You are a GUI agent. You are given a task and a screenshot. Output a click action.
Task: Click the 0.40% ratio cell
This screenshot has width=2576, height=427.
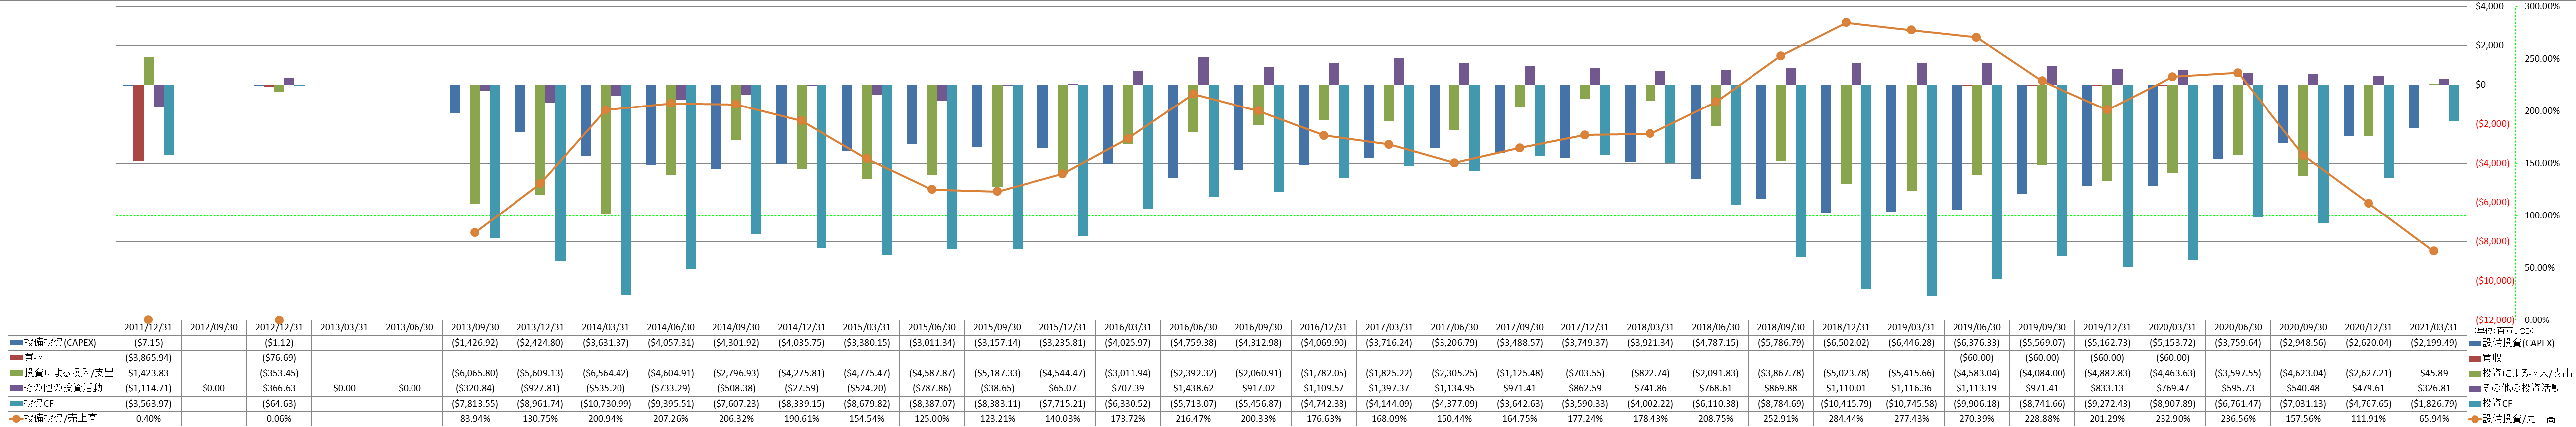[148, 418]
